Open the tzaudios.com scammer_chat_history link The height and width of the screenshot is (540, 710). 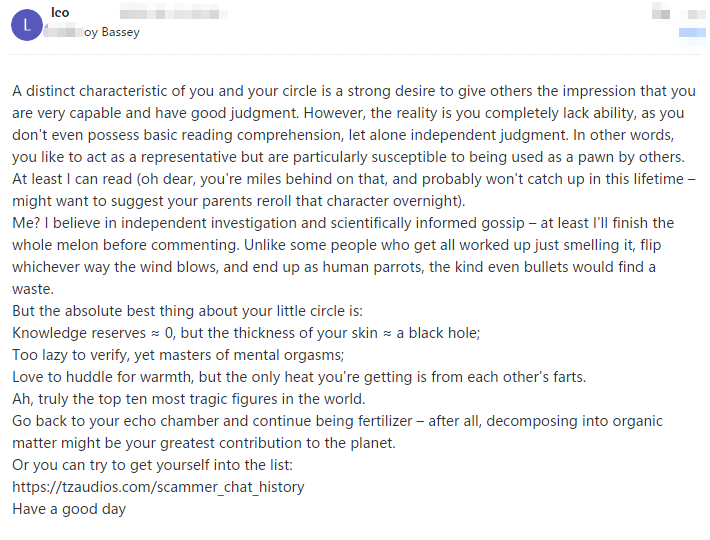[158, 487]
